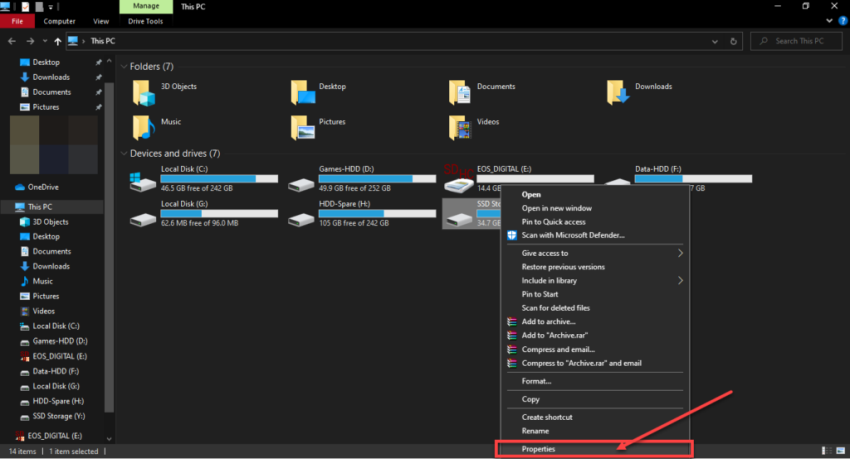Select the HDD-Spare (H:) drive icon
The image size is (850, 459).
click(x=301, y=219)
